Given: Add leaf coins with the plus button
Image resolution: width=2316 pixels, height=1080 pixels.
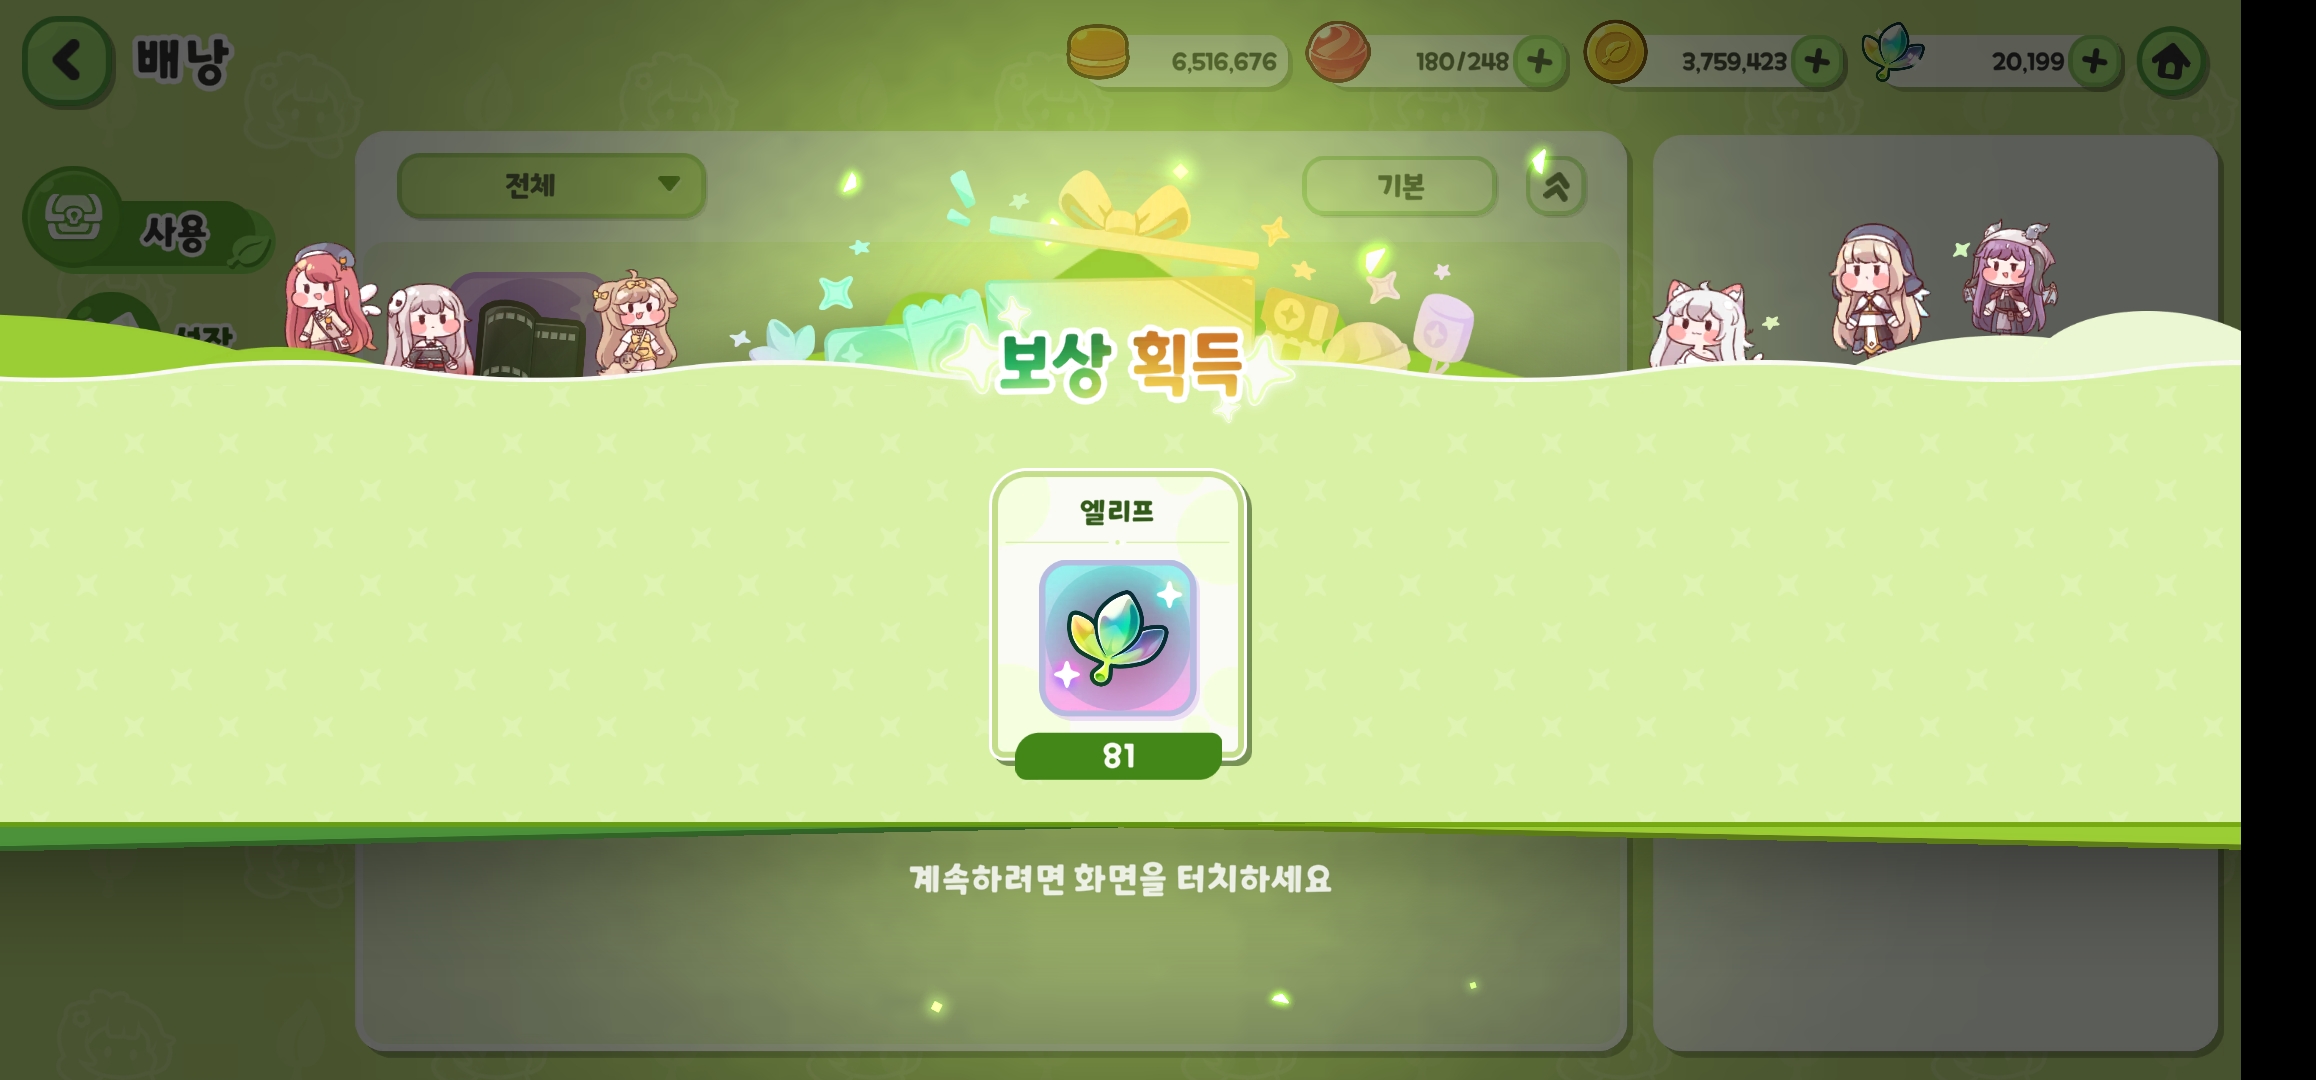Looking at the screenshot, I should [x=1817, y=62].
